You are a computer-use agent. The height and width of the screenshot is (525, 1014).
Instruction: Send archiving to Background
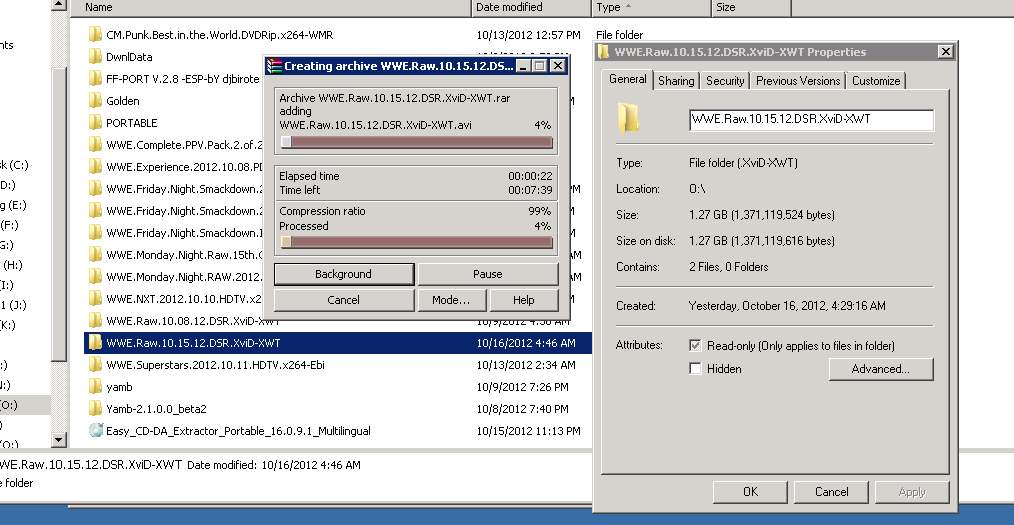coord(343,274)
